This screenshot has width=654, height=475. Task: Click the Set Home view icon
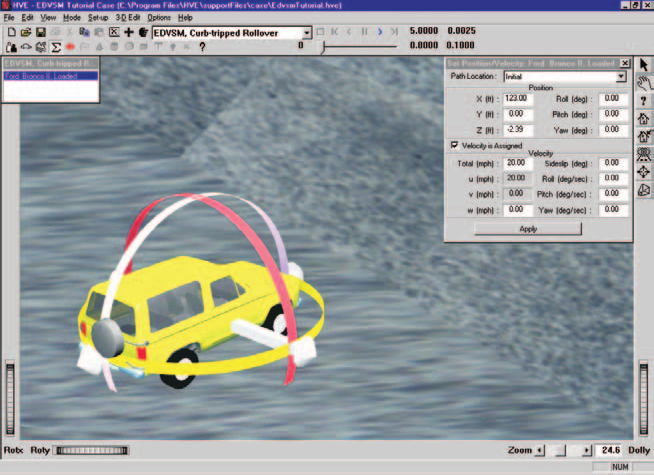coord(644,136)
